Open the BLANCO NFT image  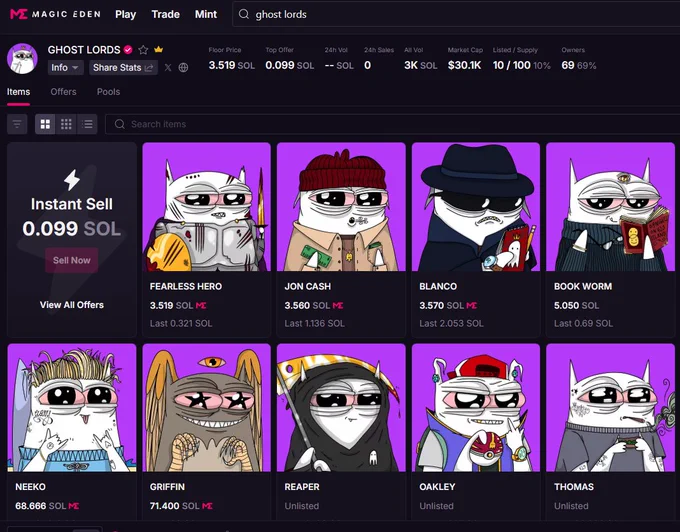coord(476,207)
